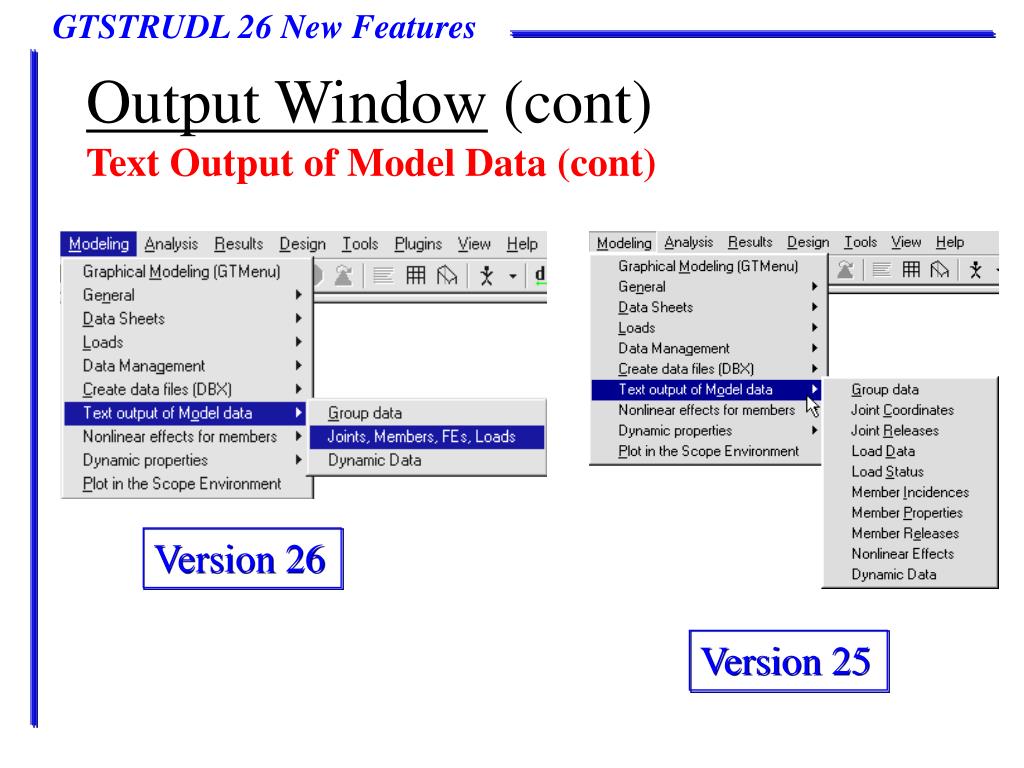Expand Data Sheets submenu arrow in Version 26 menu
This screenshot has width=1024, height=768.
pyautogui.click(x=298, y=318)
